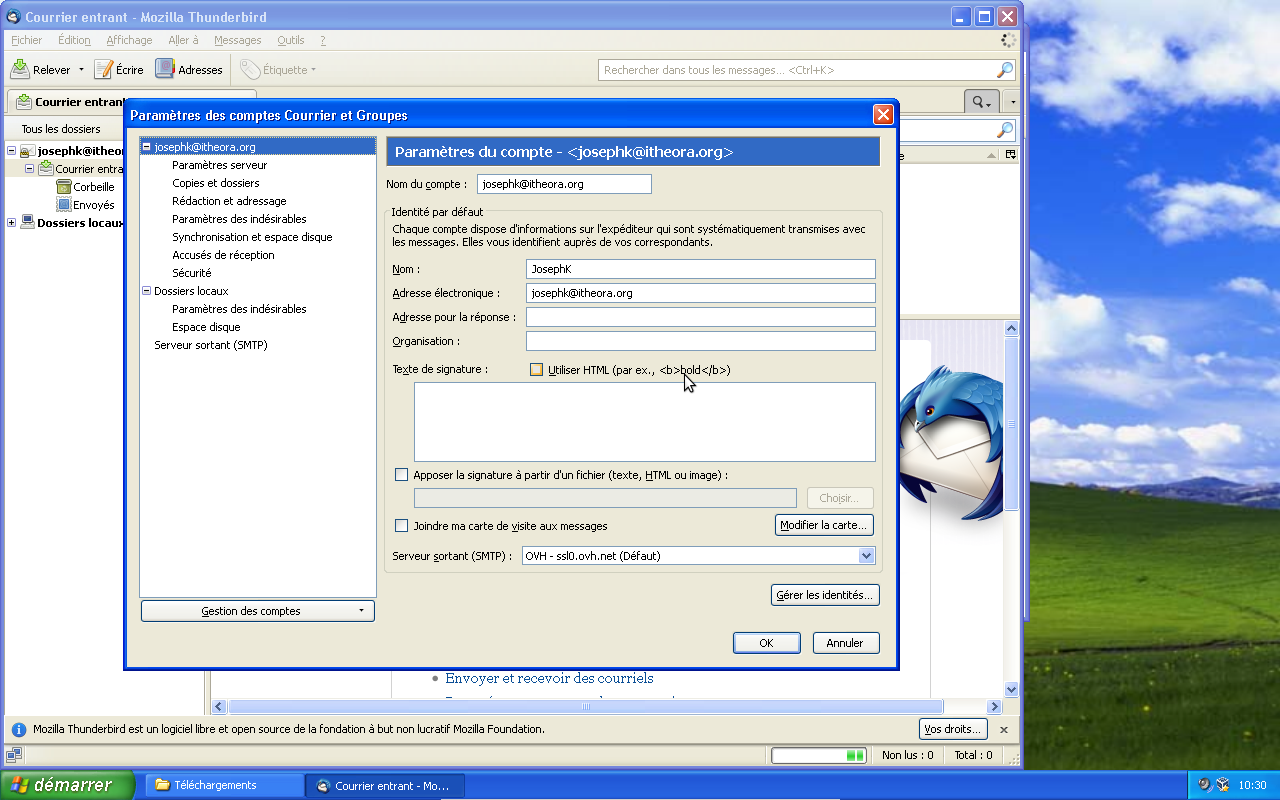
Task: Click Modifier la carte button
Action: pos(825,525)
